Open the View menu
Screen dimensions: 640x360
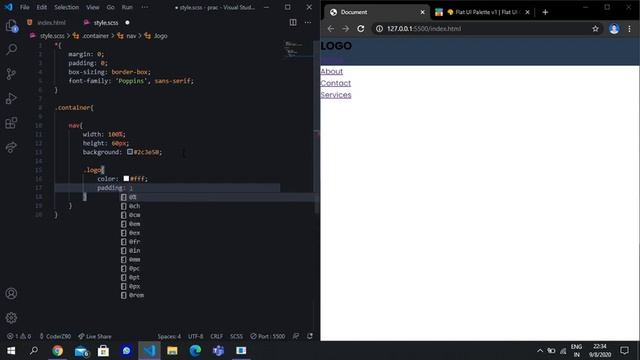click(x=93, y=7)
